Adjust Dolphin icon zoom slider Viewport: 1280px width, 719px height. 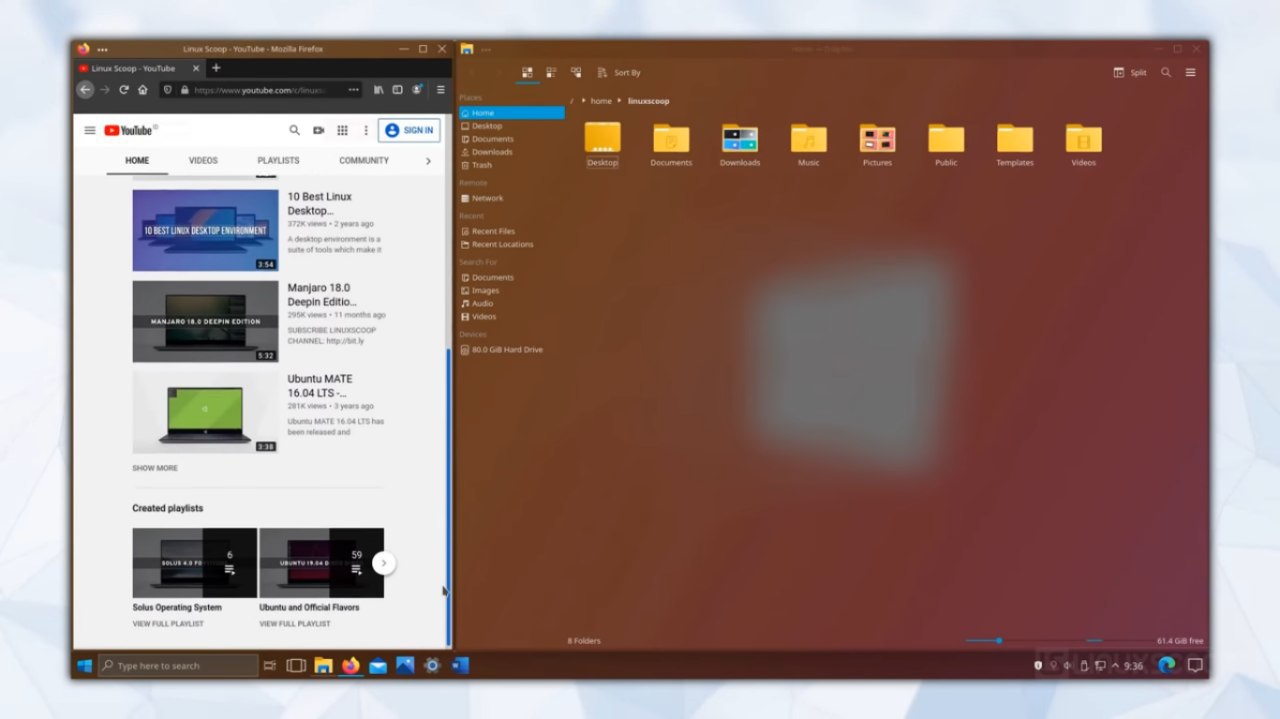[998, 640]
